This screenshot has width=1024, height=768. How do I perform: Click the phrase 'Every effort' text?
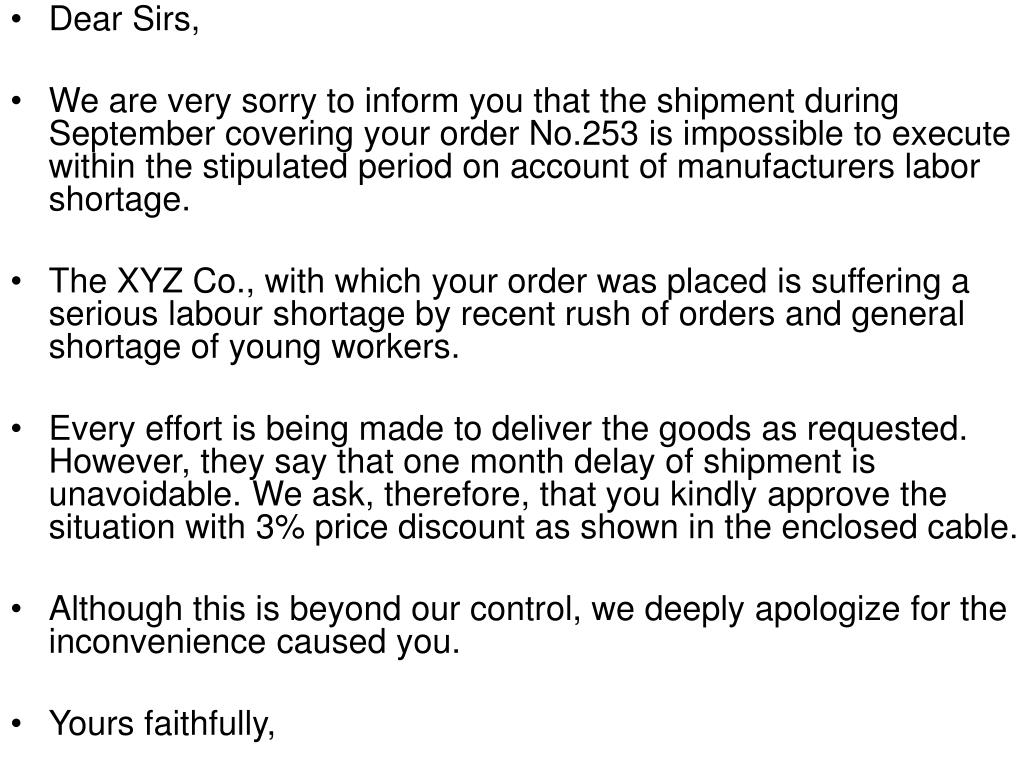[136, 430]
